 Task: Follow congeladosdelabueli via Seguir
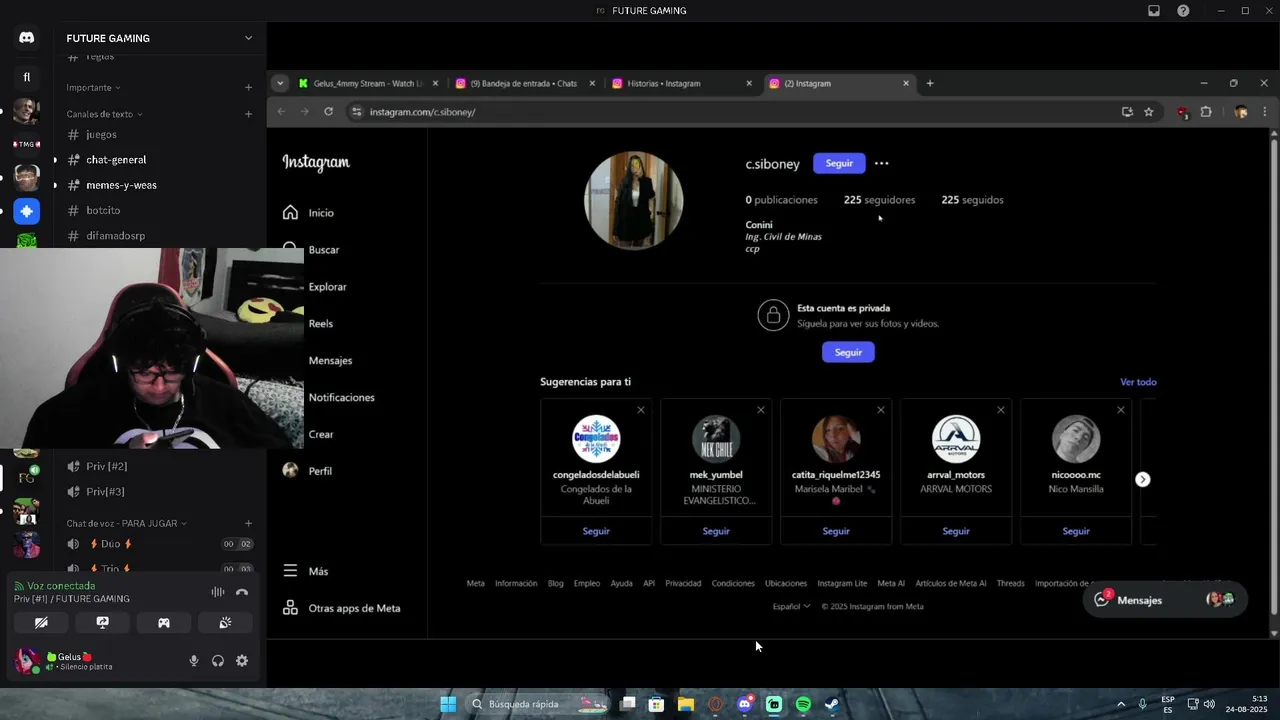(x=596, y=531)
